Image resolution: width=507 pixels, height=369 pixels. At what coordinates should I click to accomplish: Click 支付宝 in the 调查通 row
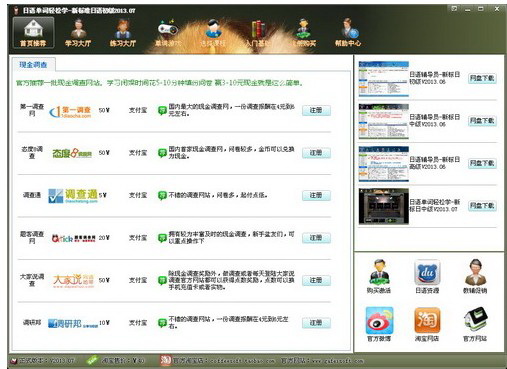coord(138,195)
